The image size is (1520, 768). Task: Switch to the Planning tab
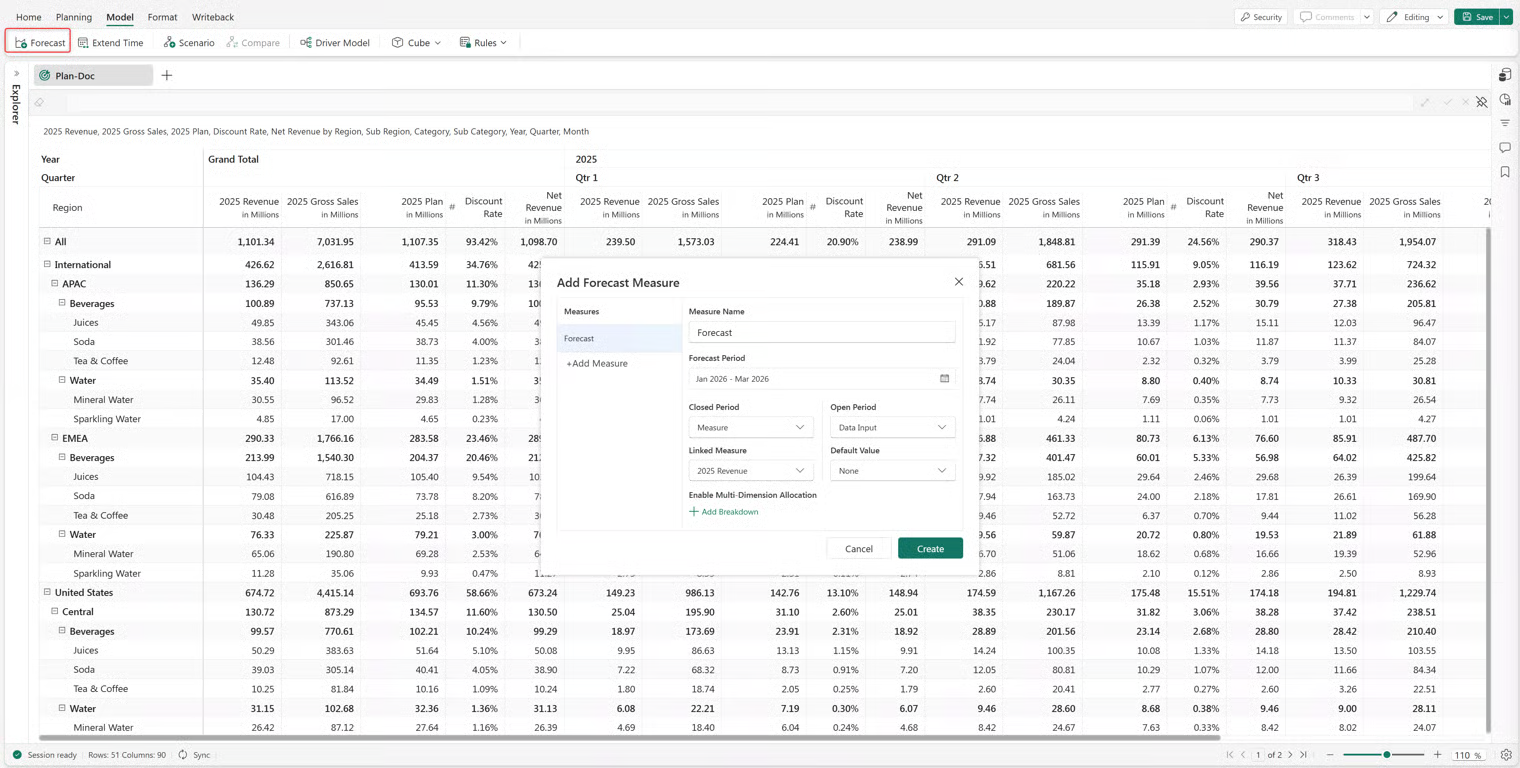tap(74, 17)
